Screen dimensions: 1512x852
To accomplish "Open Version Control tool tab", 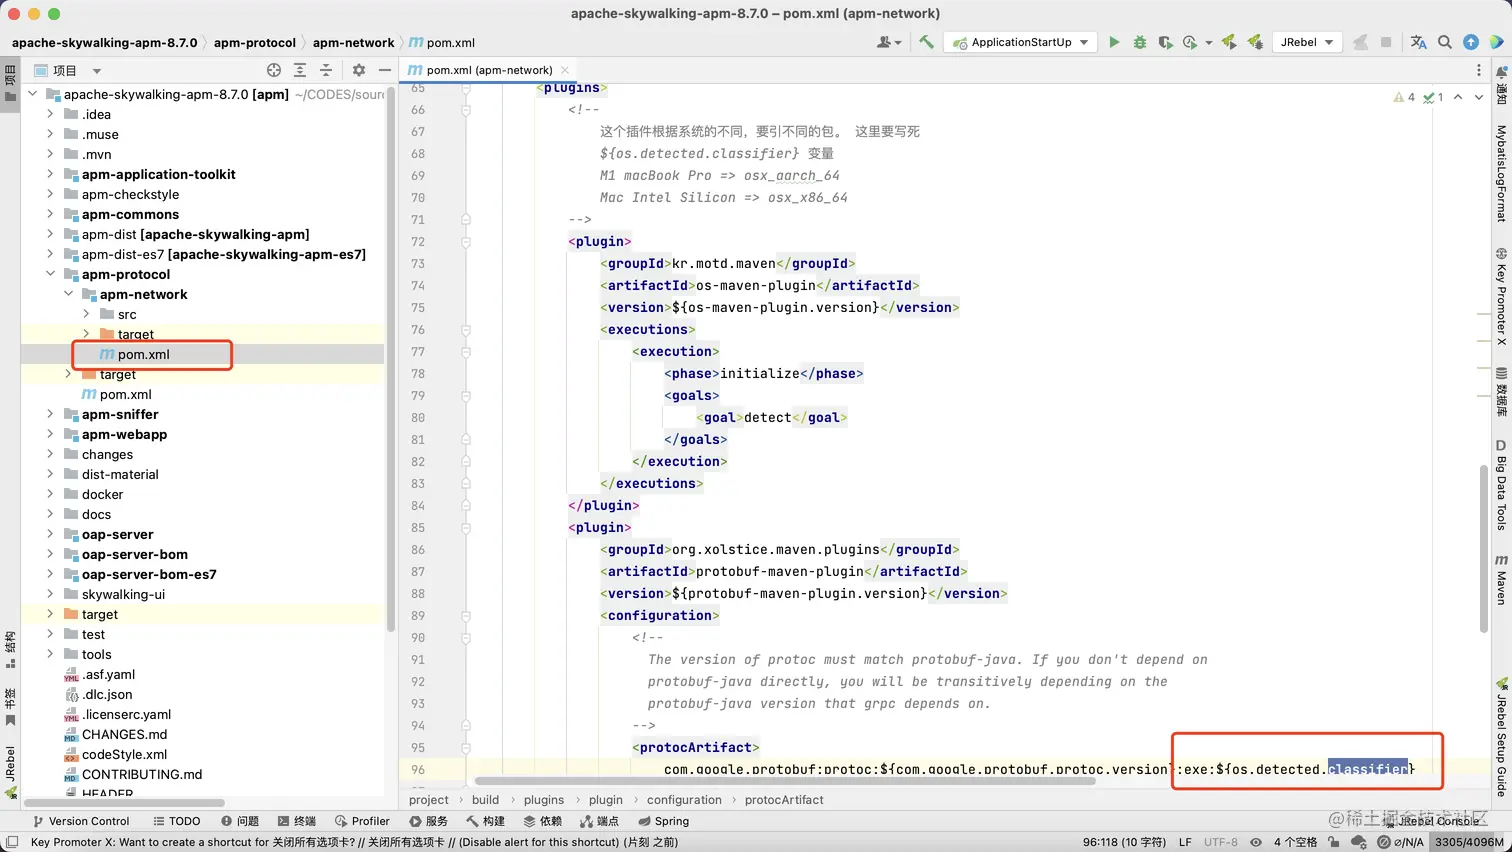I will 81,821.
